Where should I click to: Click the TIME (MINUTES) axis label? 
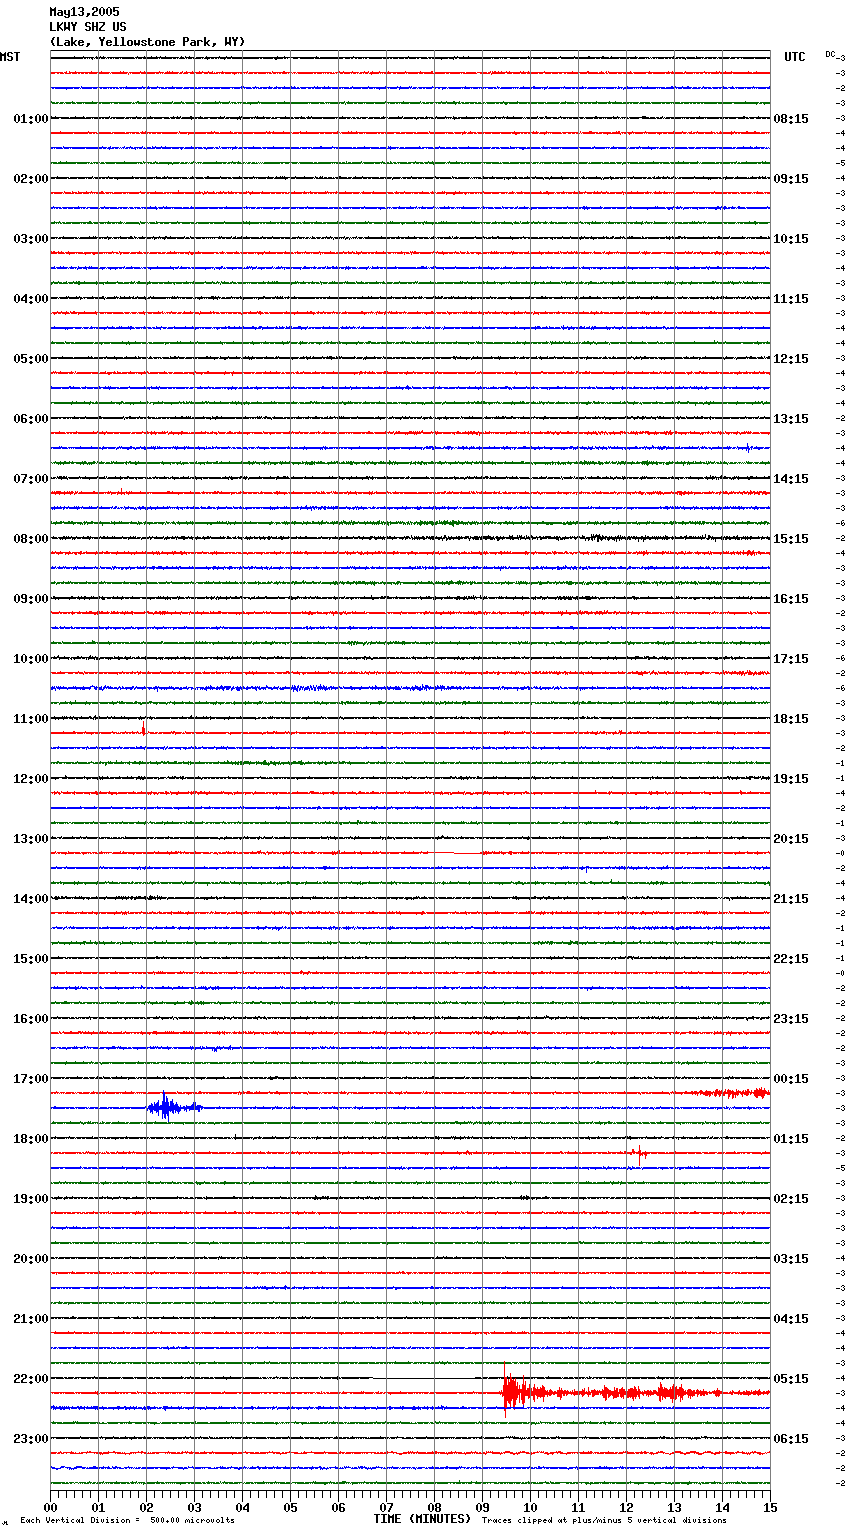422,1519
